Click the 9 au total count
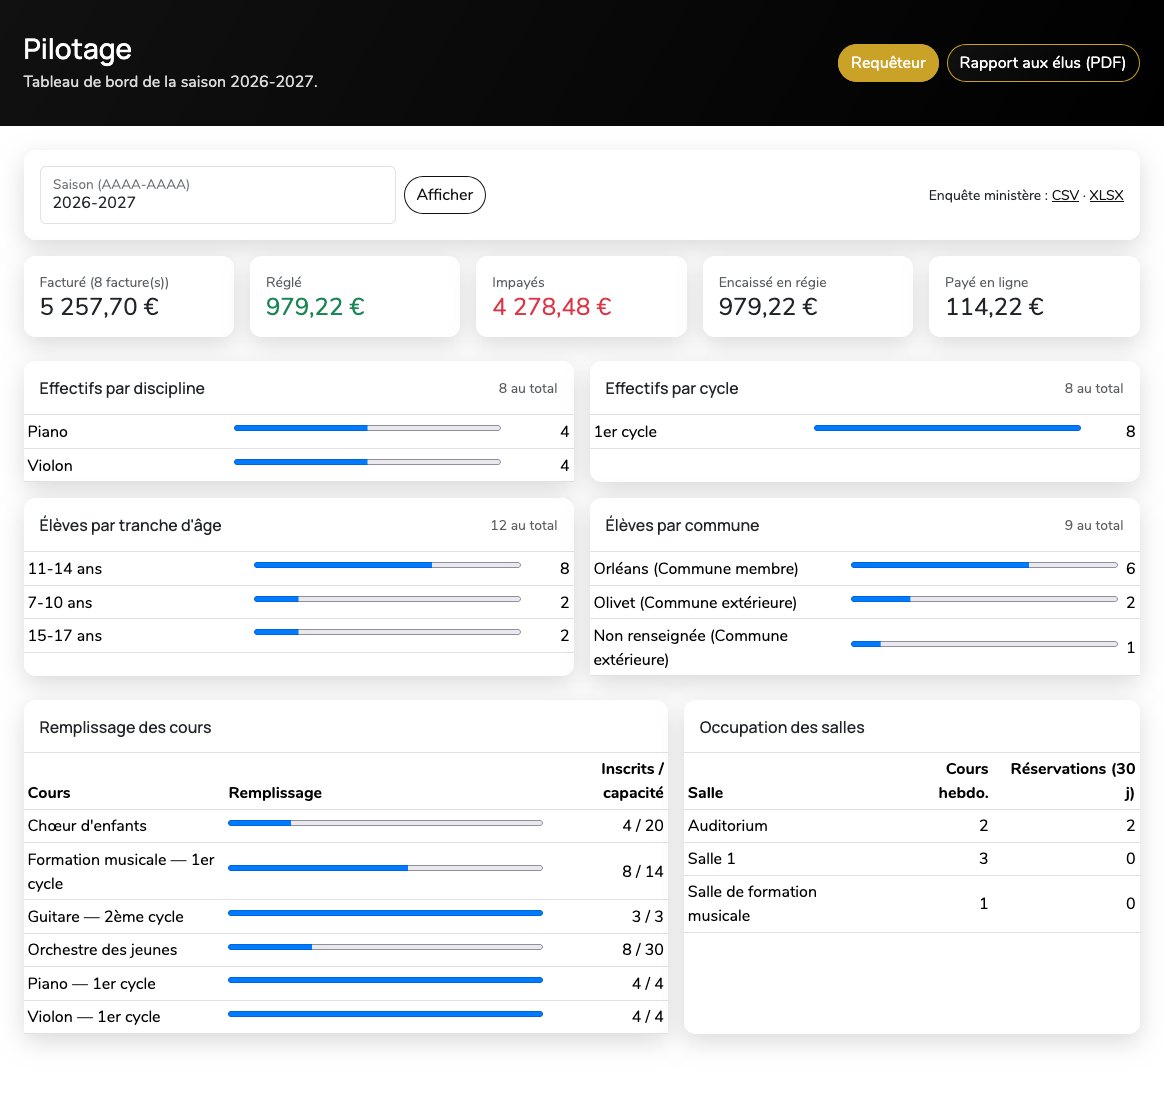Screen dimensions: 1164x1106 pos(1093,526)
